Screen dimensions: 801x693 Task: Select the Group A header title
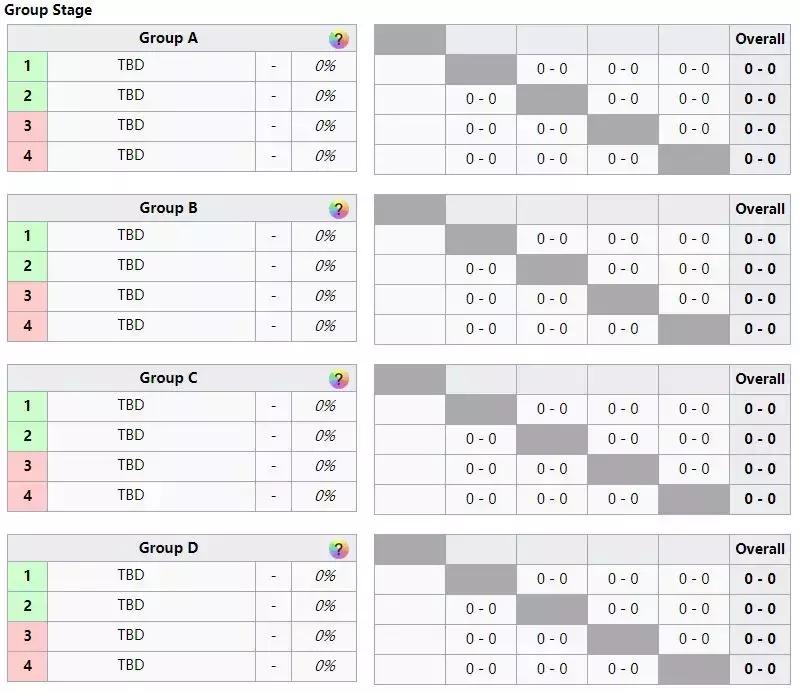[168, 38]
